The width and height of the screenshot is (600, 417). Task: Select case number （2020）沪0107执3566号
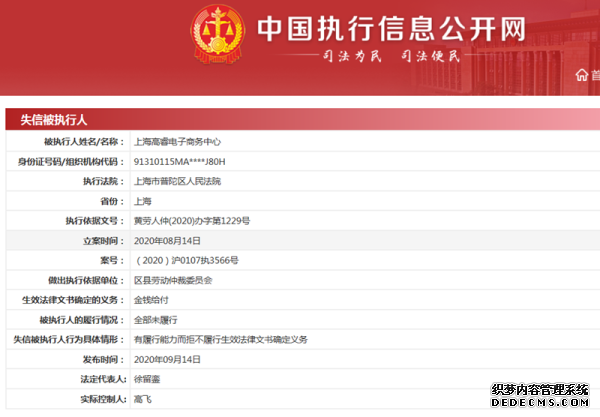coord(186,261)
